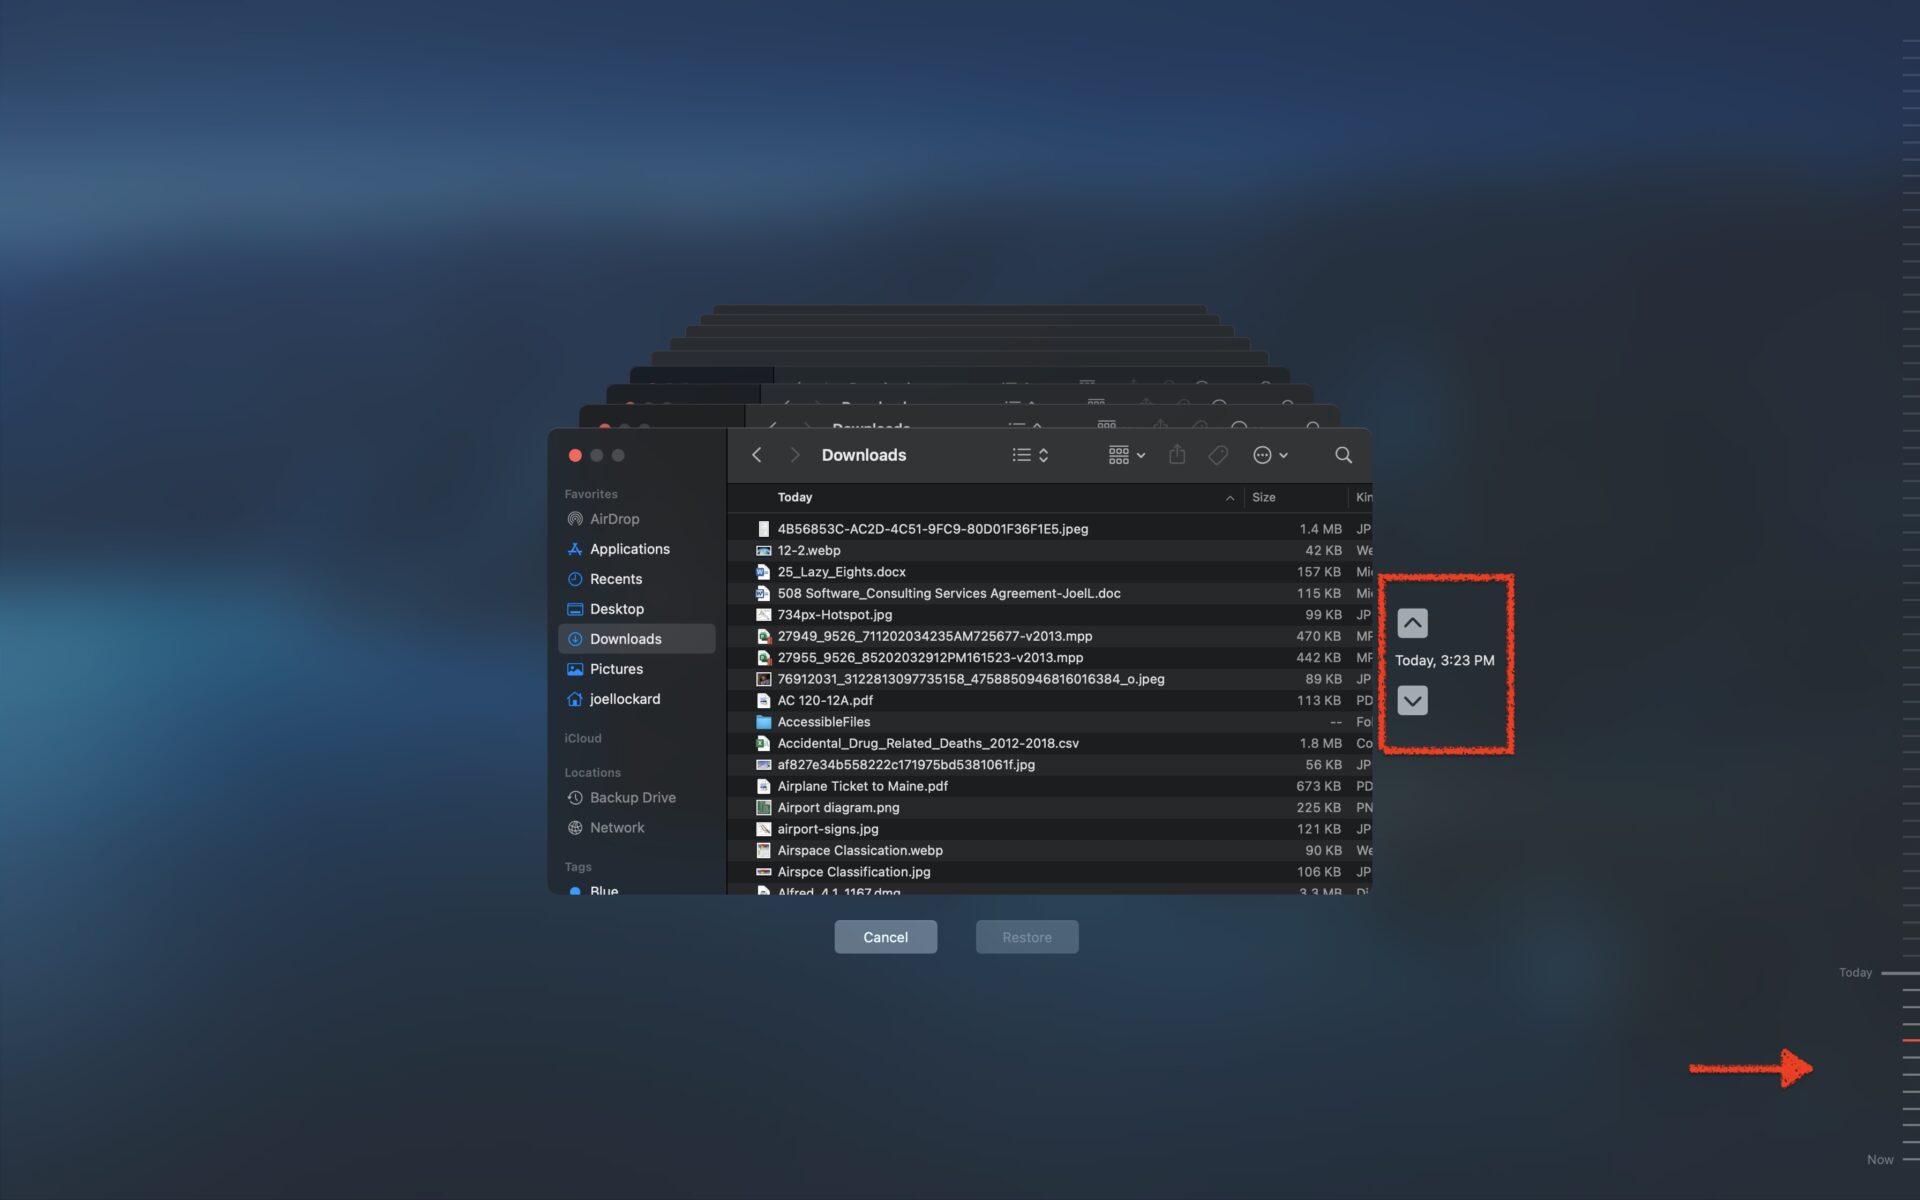Select the Blue tag in the sidebar
The height and width of the screenshot is (1200, 1920).
tap(602, 890)
